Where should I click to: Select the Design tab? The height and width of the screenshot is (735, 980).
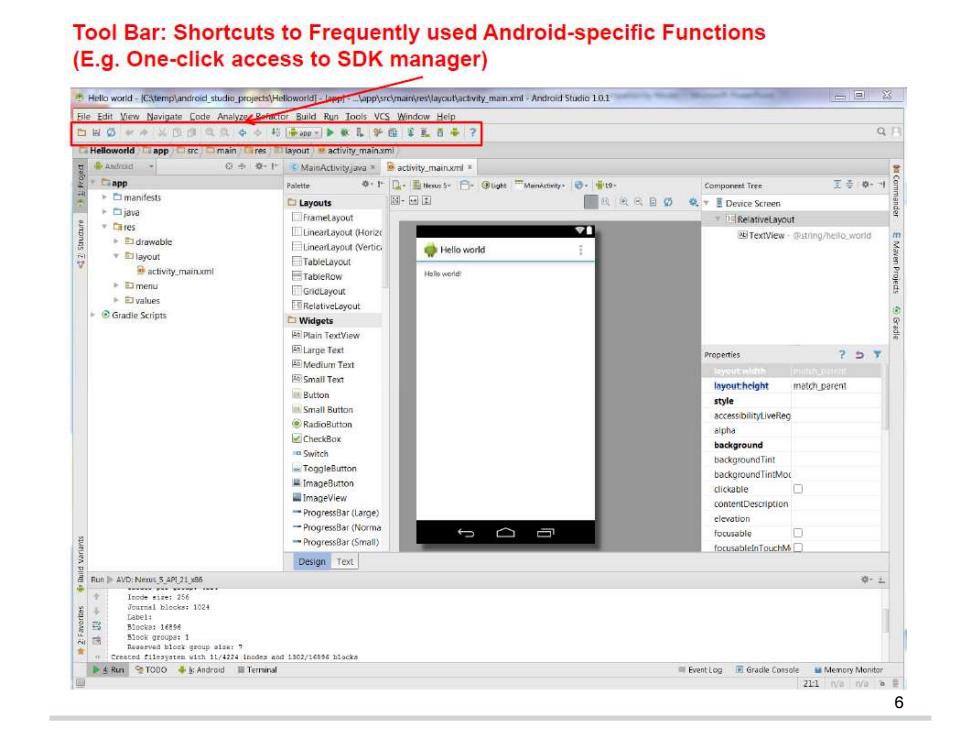[x=312, y=561]
